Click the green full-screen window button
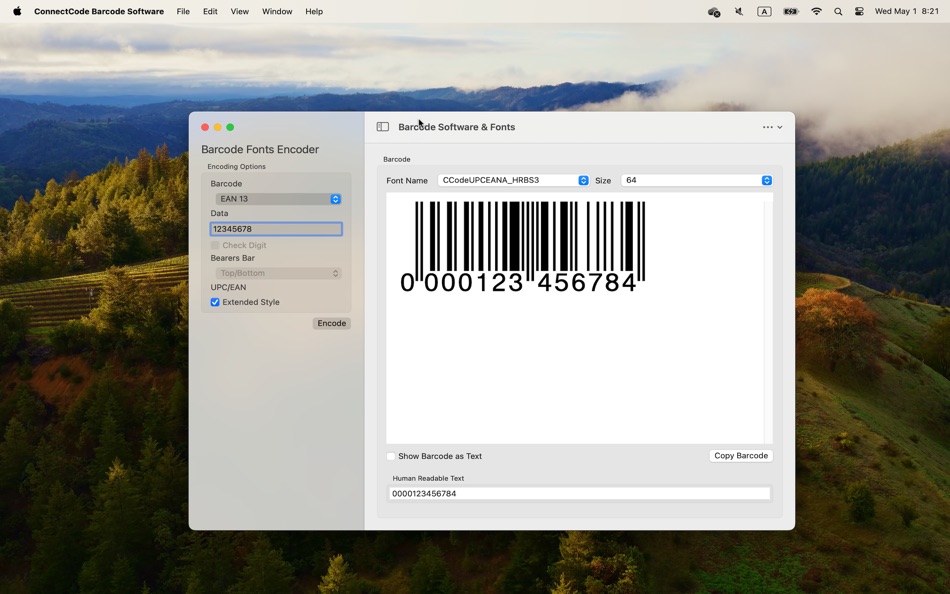This screenshot has width=950, height=594. (230, 127)
